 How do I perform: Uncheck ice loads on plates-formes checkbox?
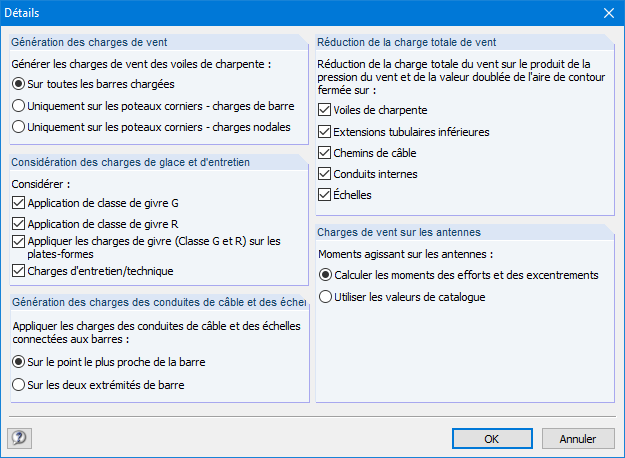pos(19,241)
